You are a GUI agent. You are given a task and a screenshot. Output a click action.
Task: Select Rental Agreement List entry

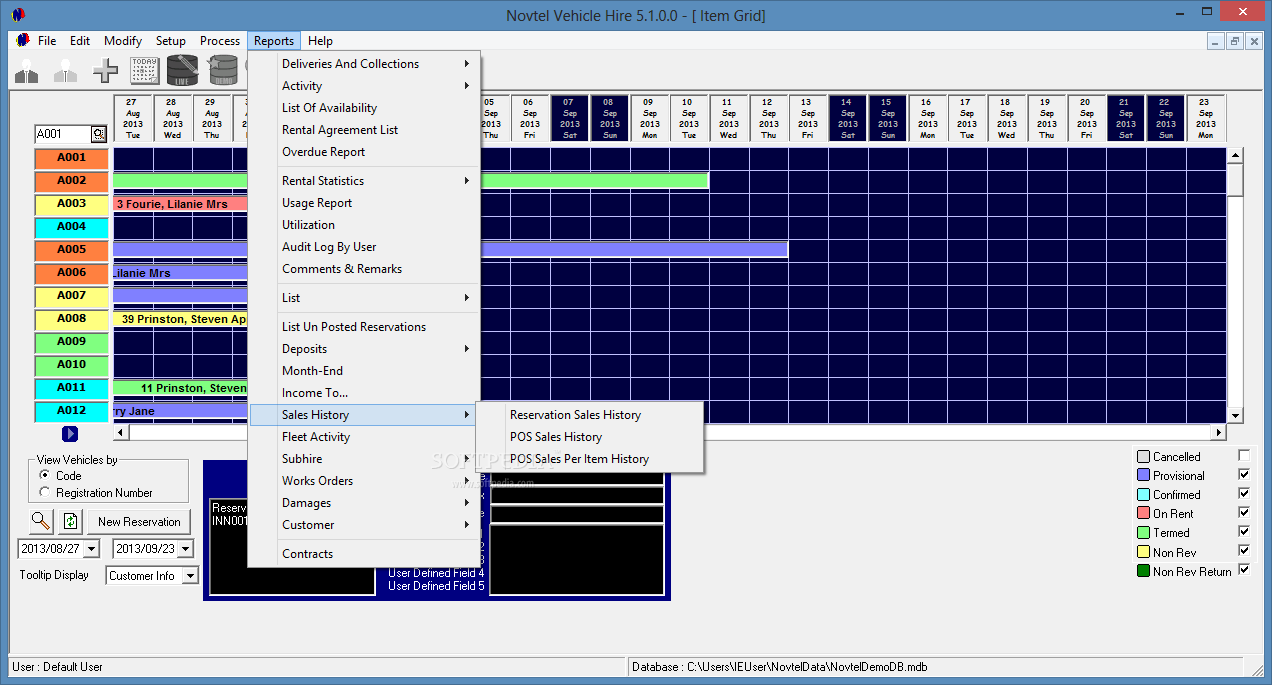[x=365, y=130]
